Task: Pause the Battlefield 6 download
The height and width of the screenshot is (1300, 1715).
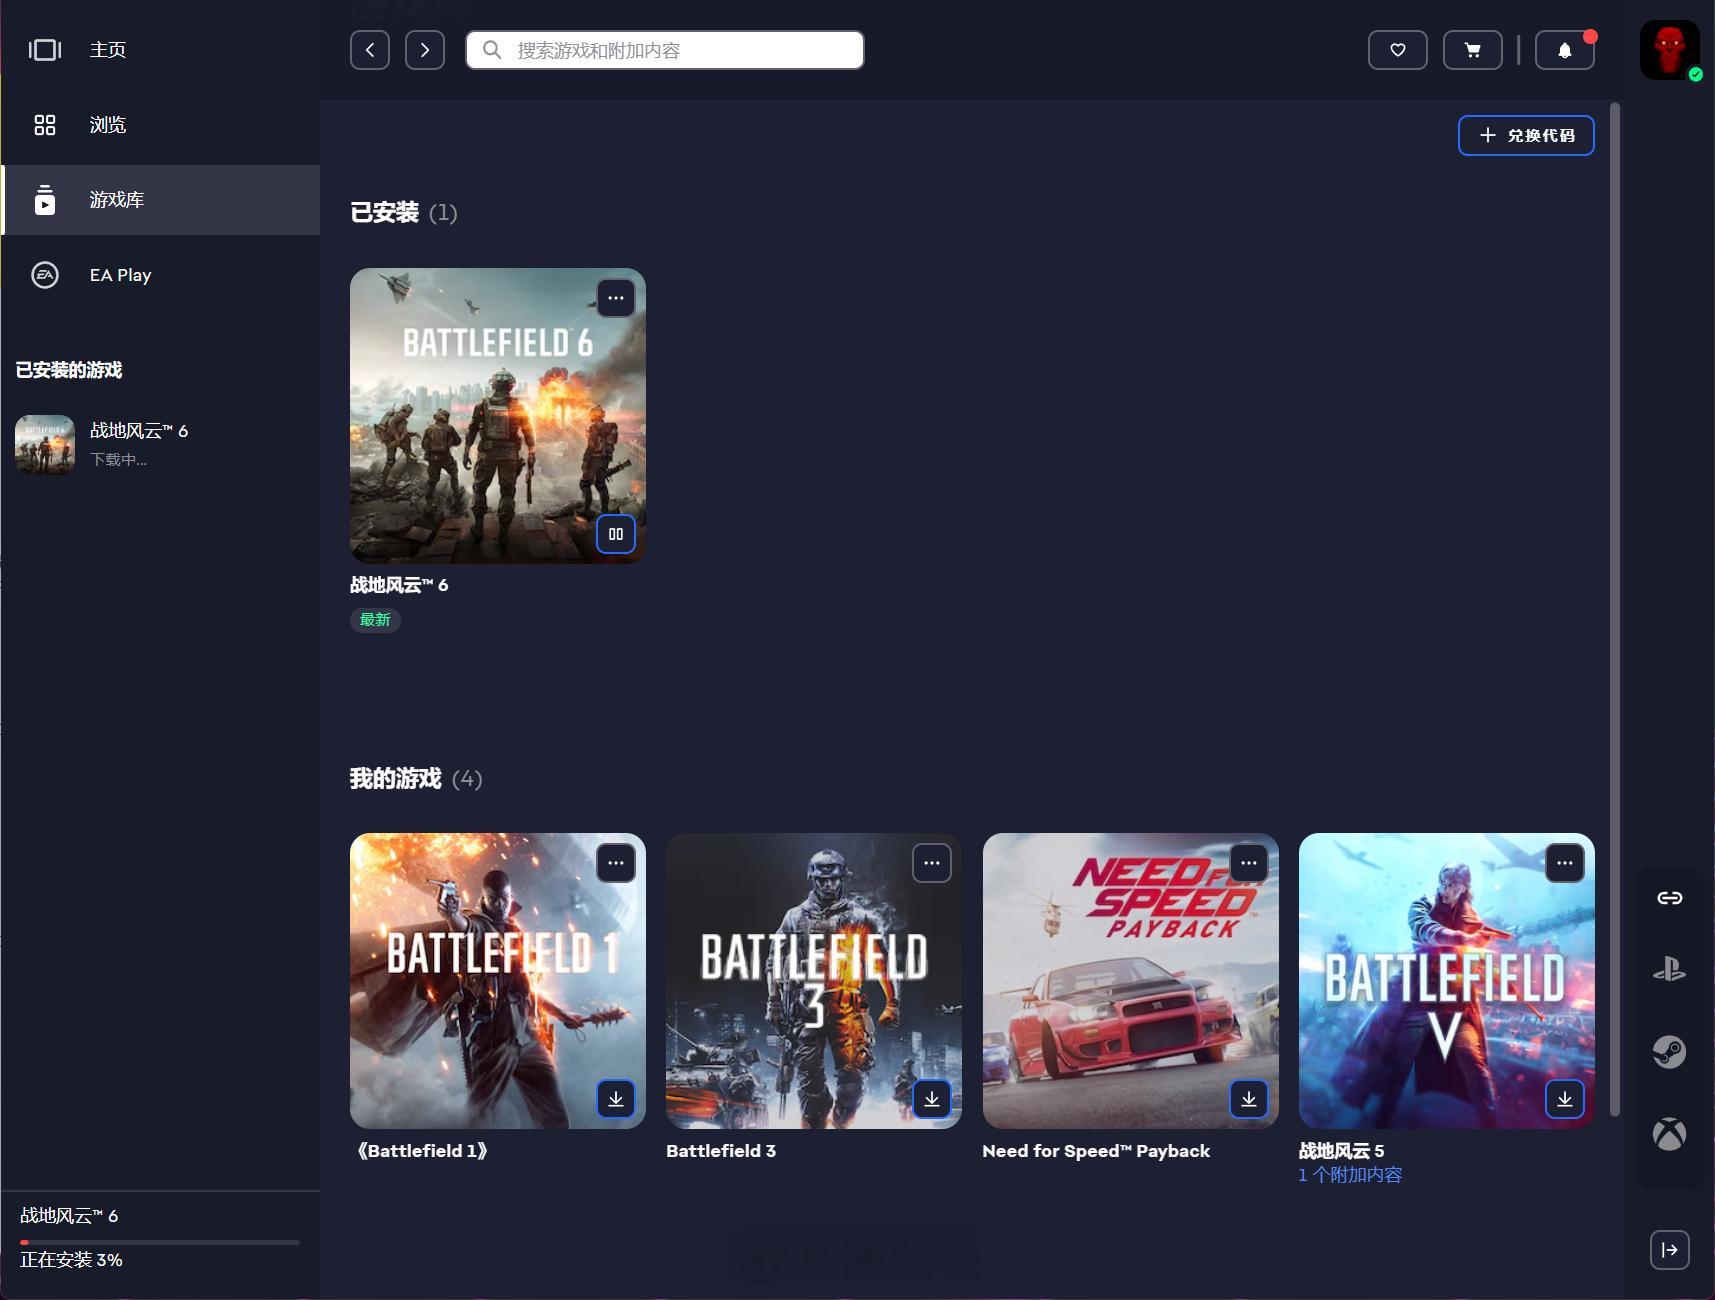Action: pyautogui.click(x=616, y=534)
